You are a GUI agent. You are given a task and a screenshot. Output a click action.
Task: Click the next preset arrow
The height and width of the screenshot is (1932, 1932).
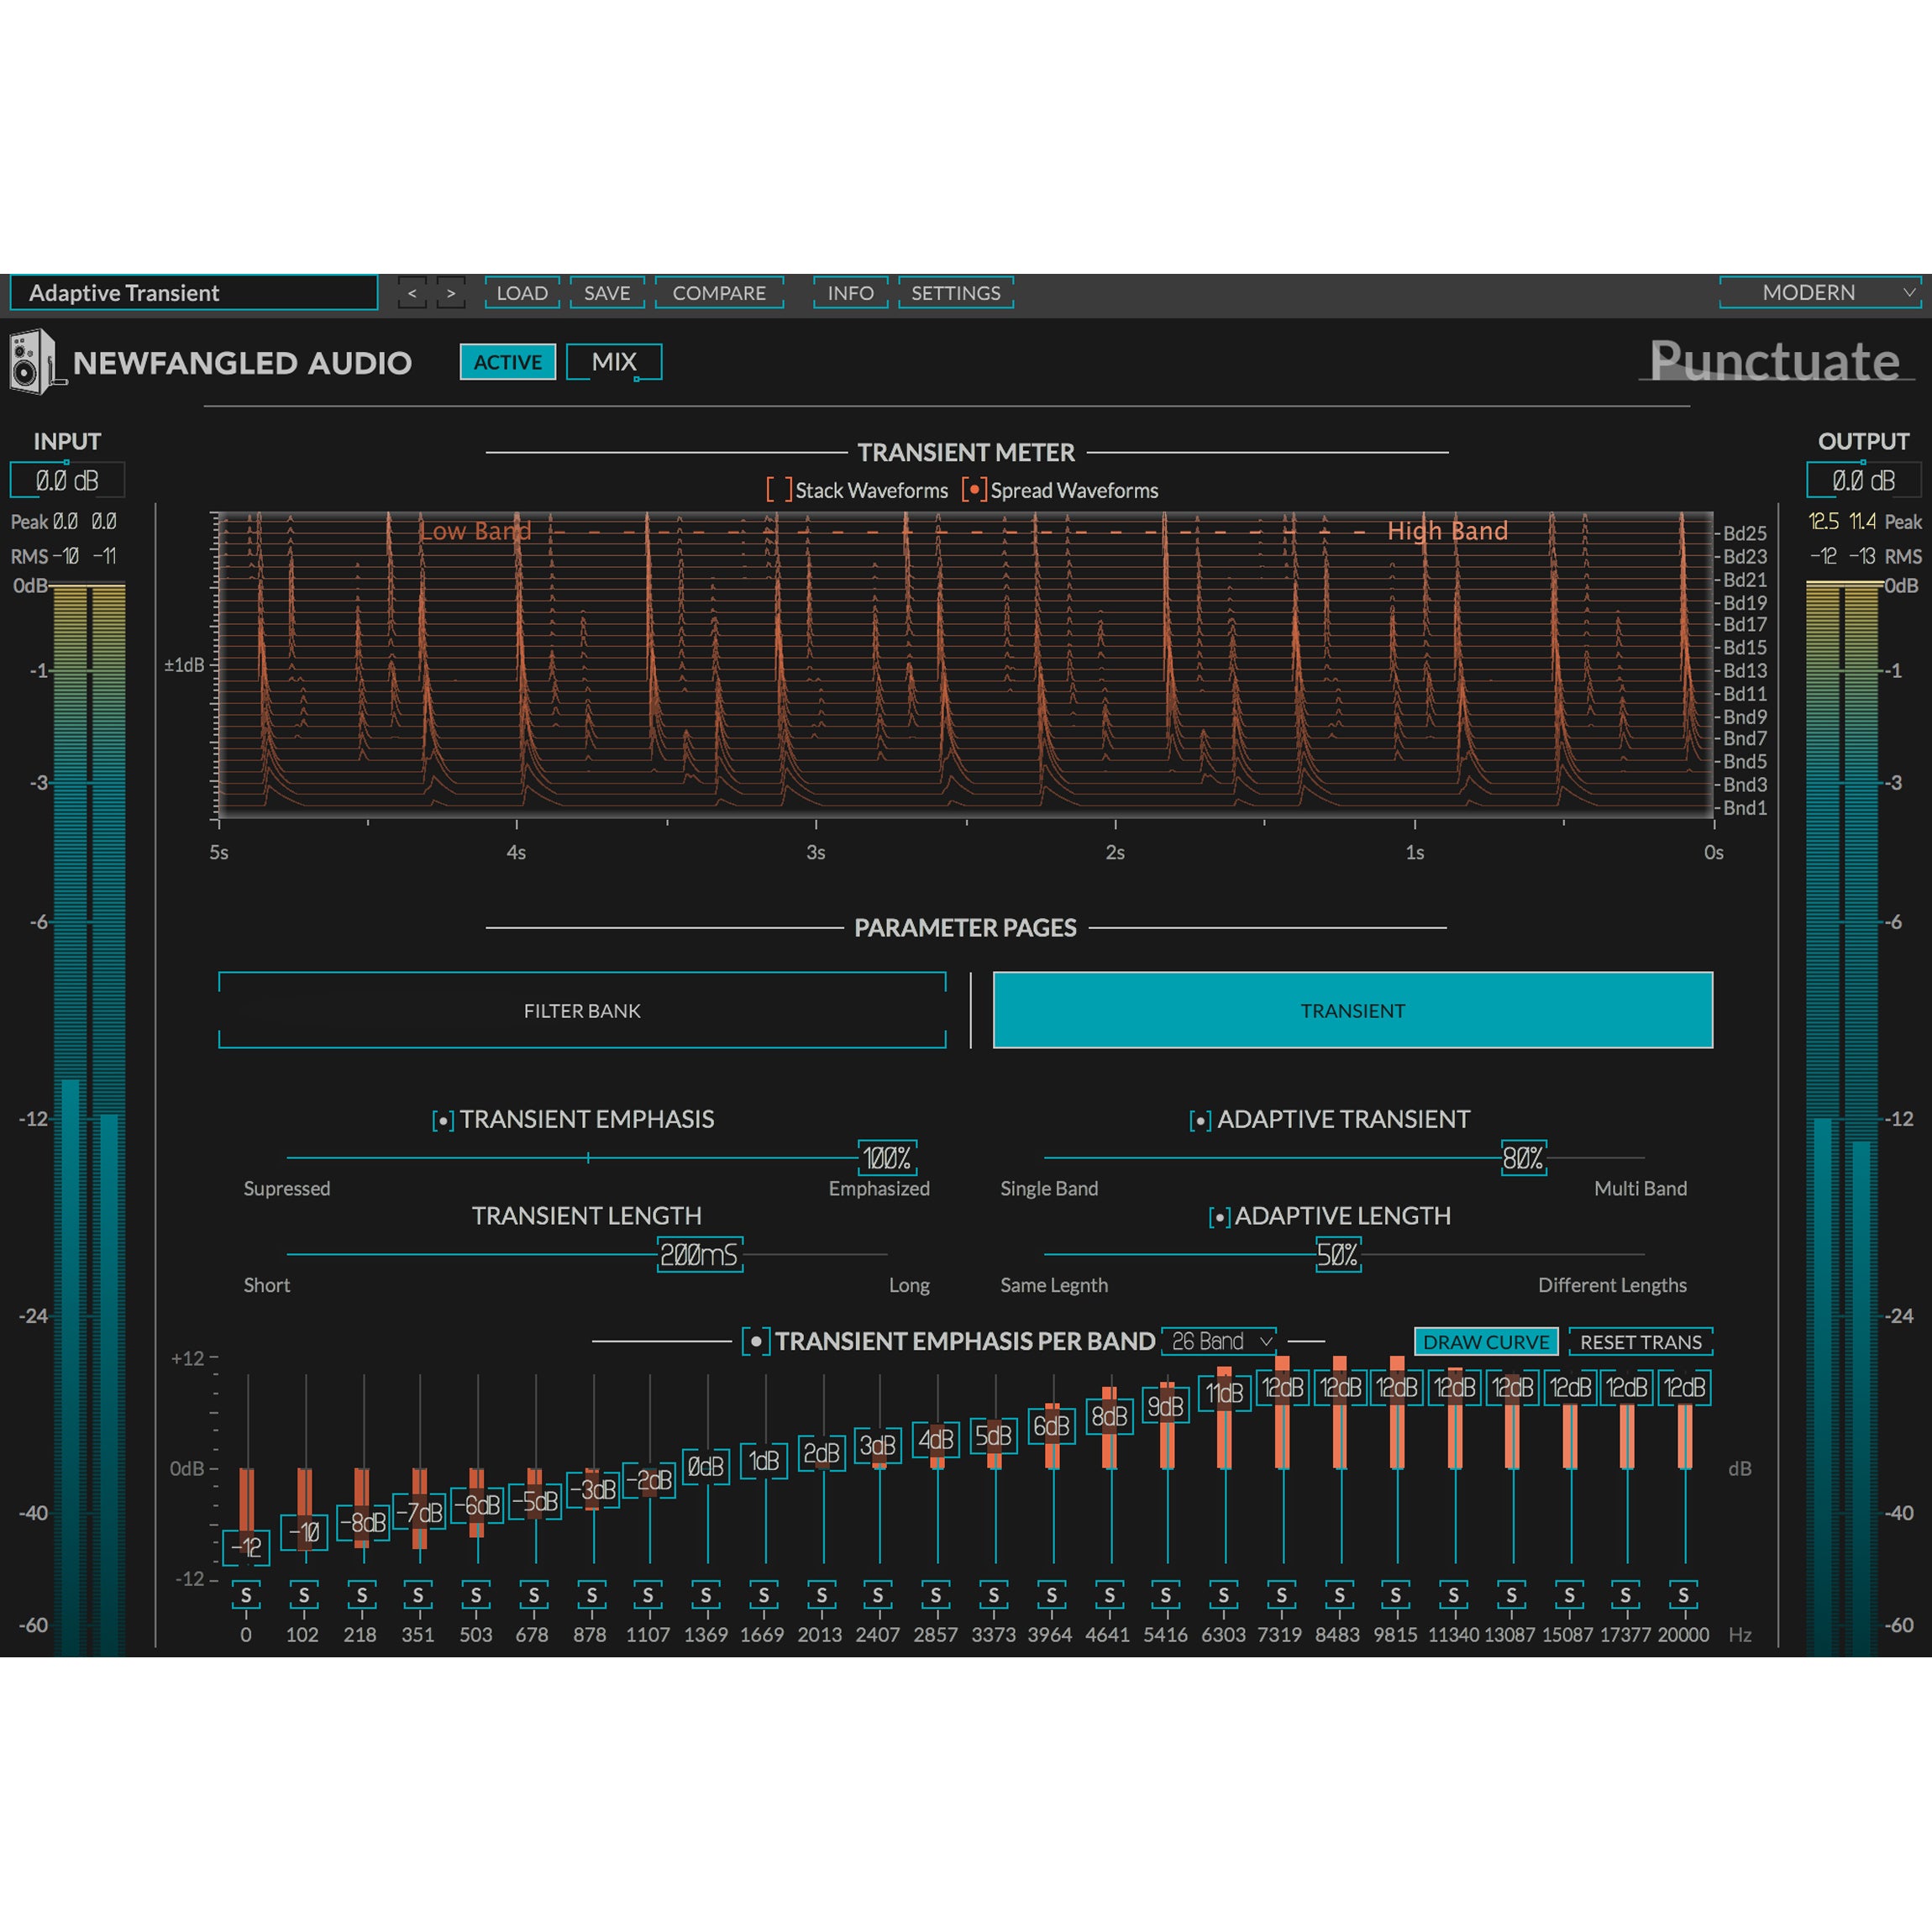point(452,293)
